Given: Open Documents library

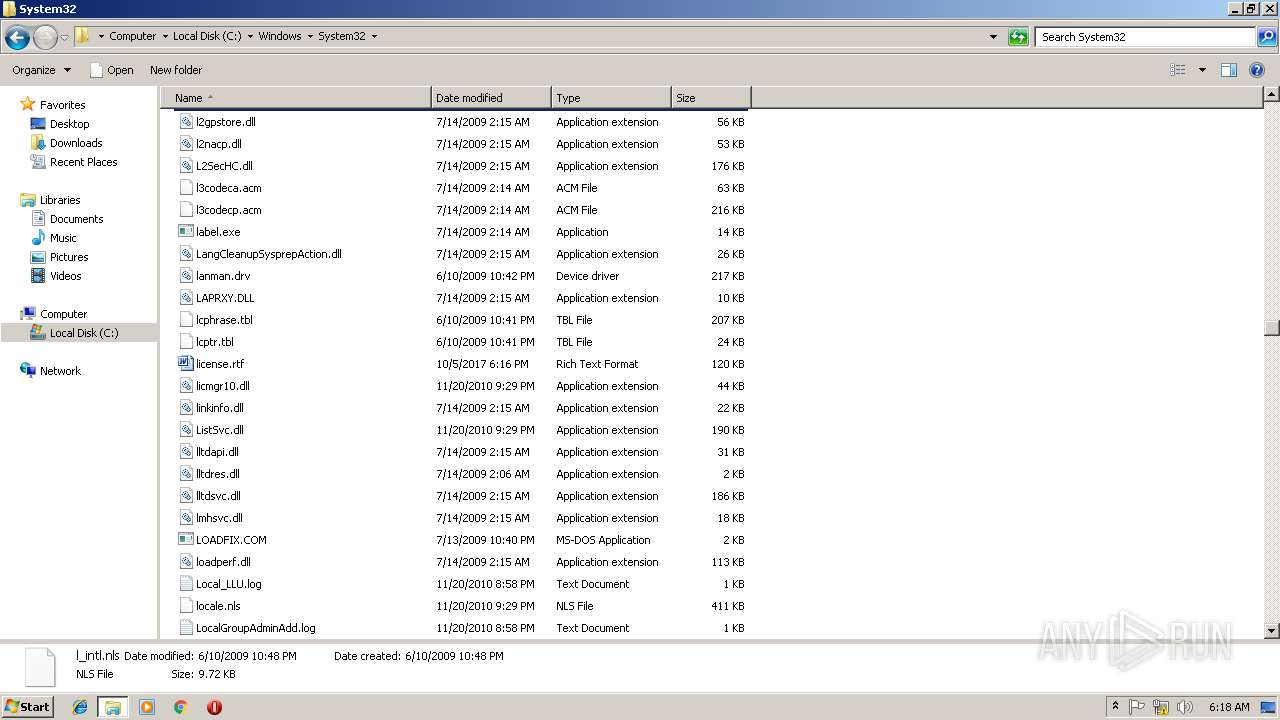Looking at the screenshot, I should click(76, 219).
